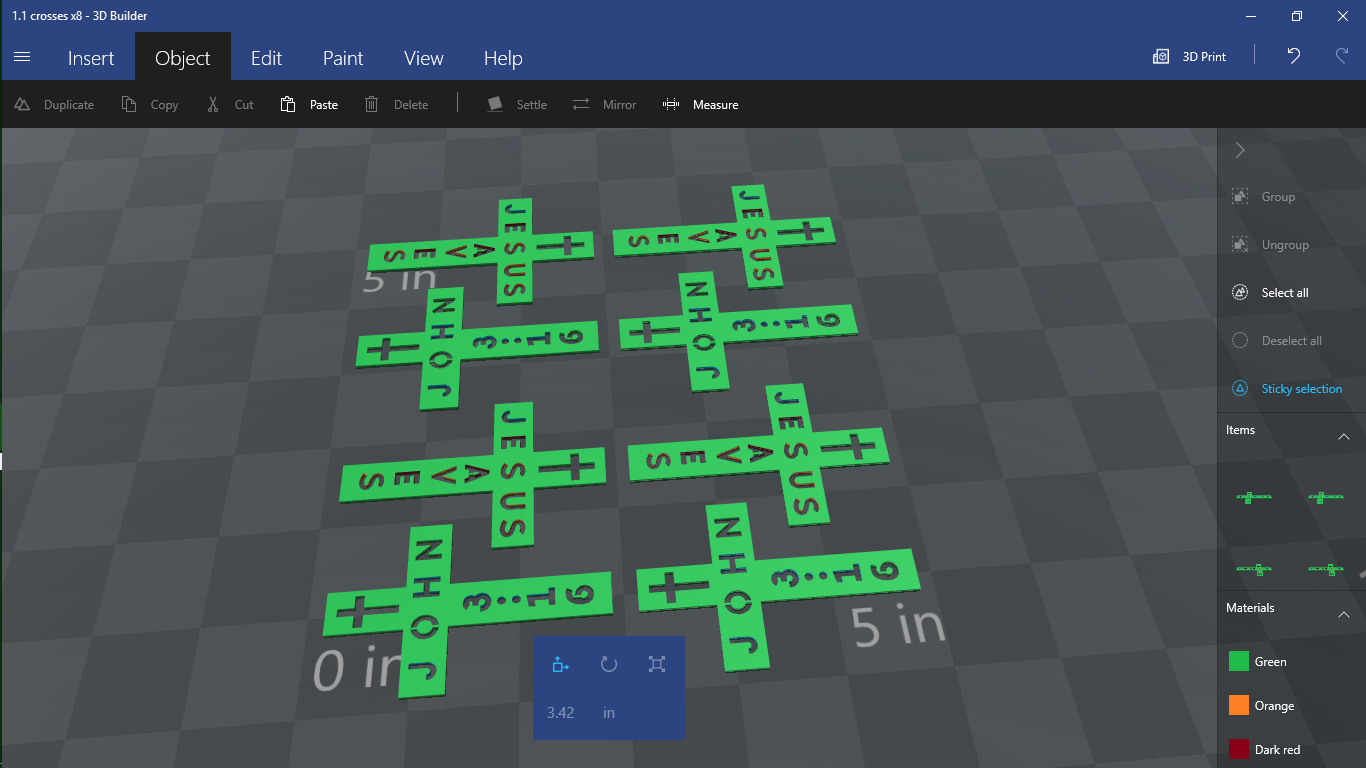Image resolution: width=1366 pixels, height=768 pixels.
Task: Redo the last action
Action: [1342, 57]
